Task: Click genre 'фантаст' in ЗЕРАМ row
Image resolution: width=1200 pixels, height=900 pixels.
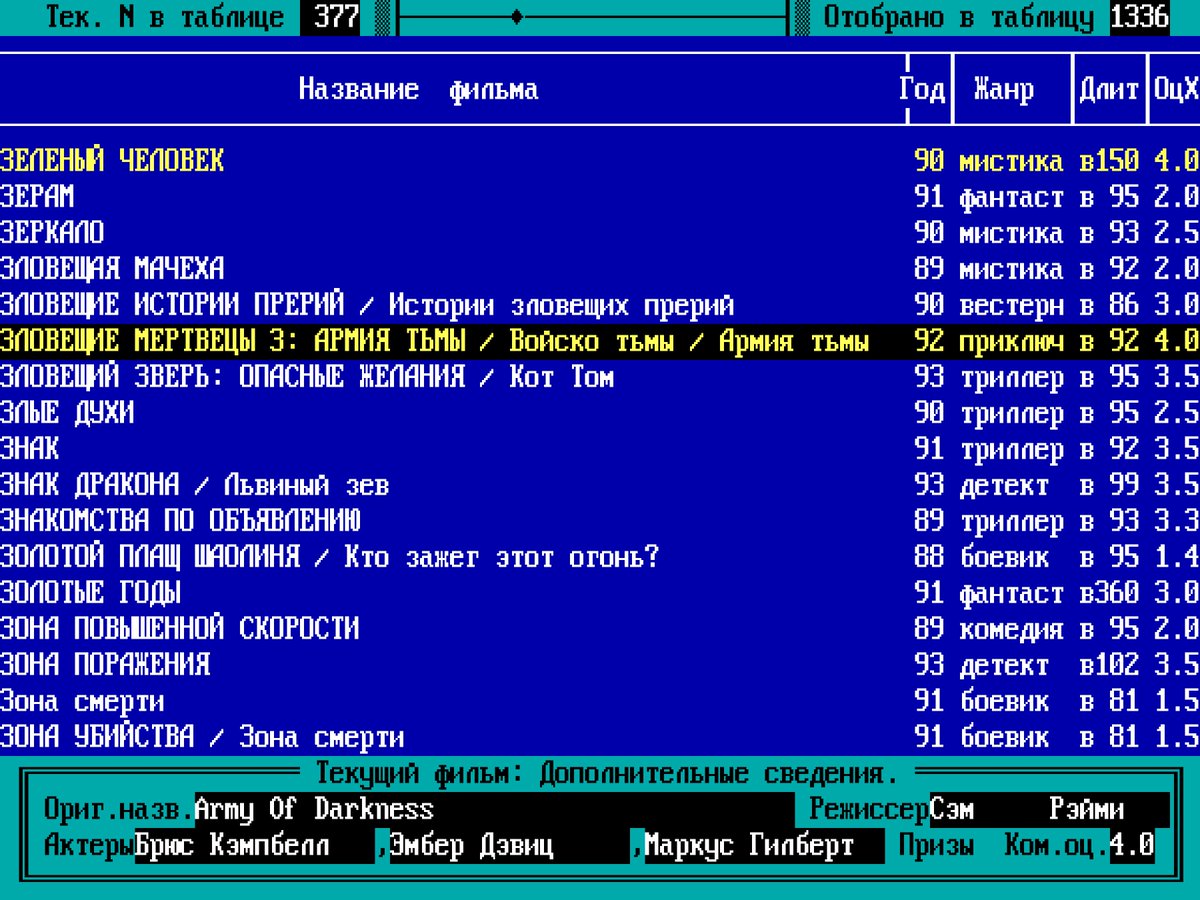Action: coord(1012,197)
